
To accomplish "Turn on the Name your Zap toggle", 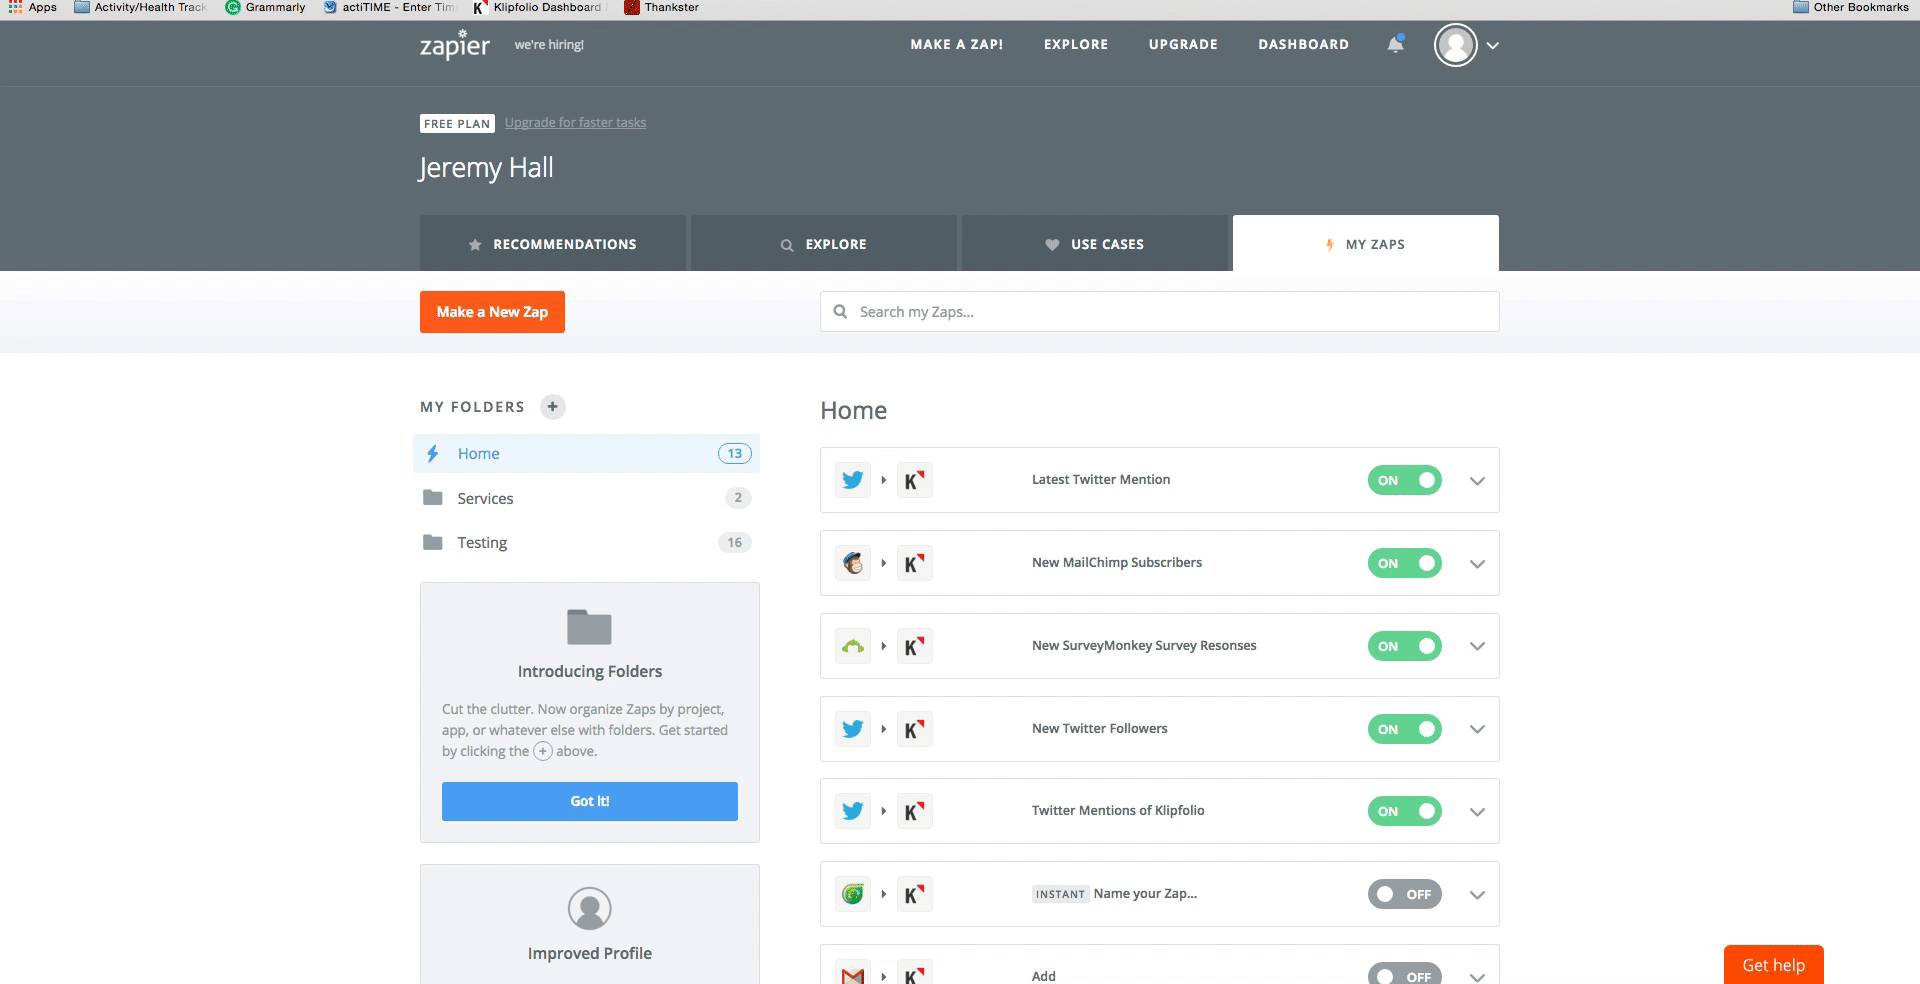I will [1405, 894].
